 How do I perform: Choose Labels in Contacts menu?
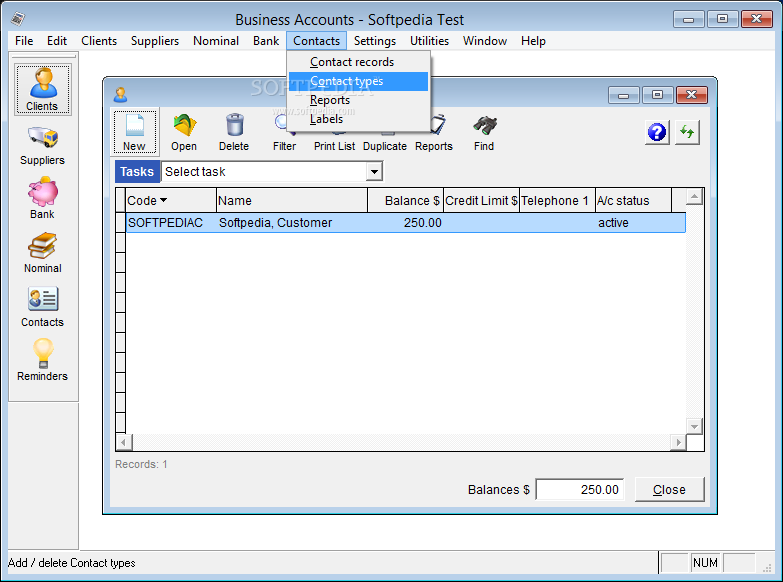point(358,119)
